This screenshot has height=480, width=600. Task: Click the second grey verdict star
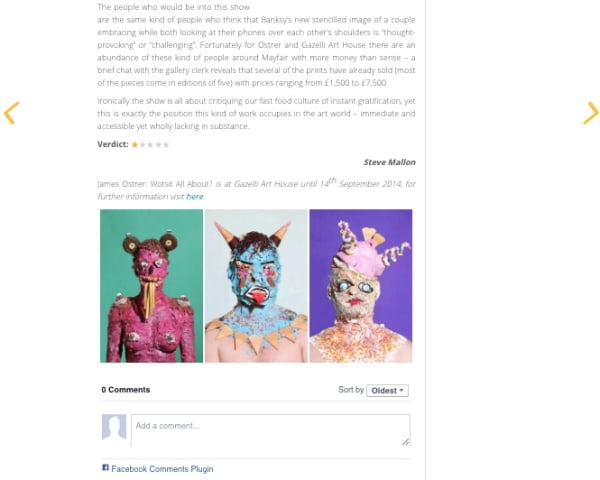click(150, 145)
